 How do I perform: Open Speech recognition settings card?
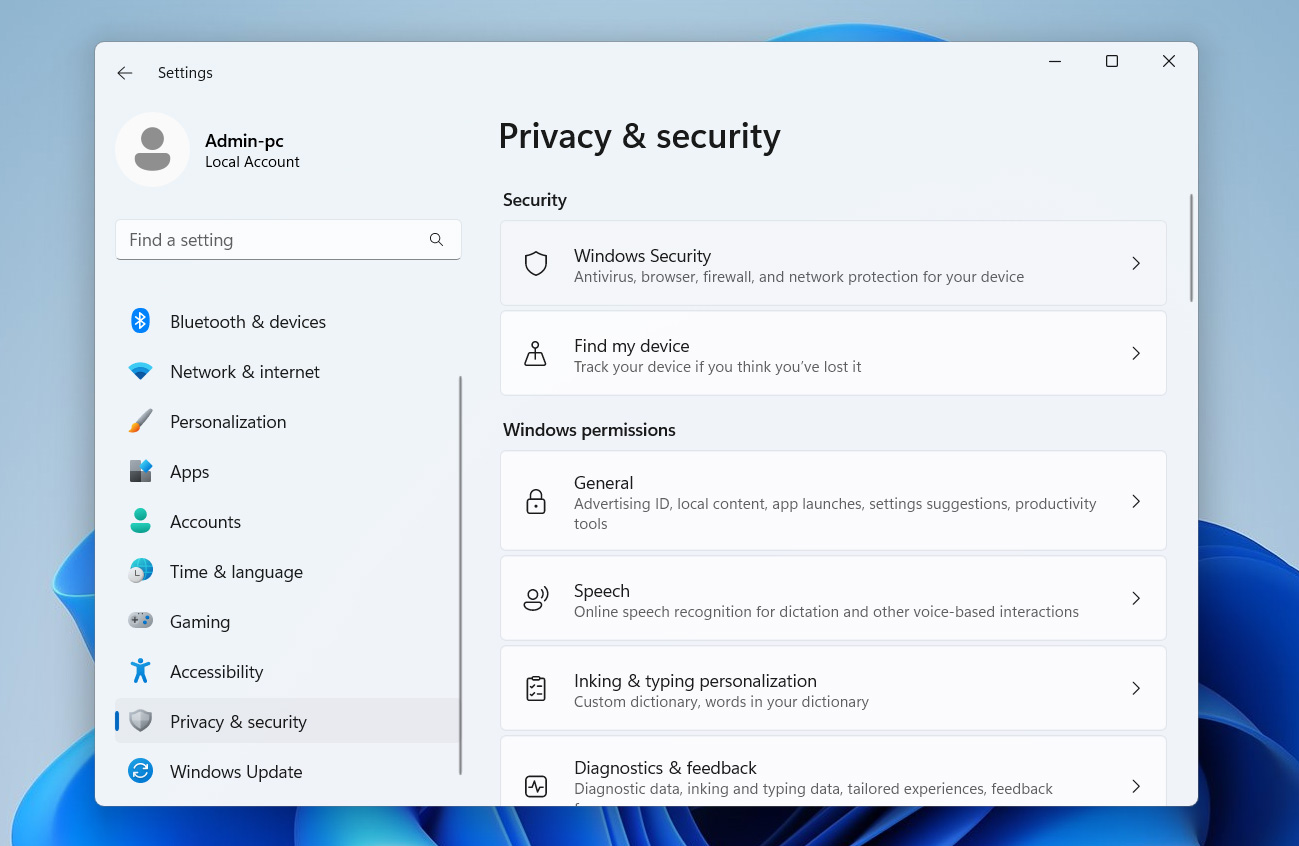click(833, 598)
